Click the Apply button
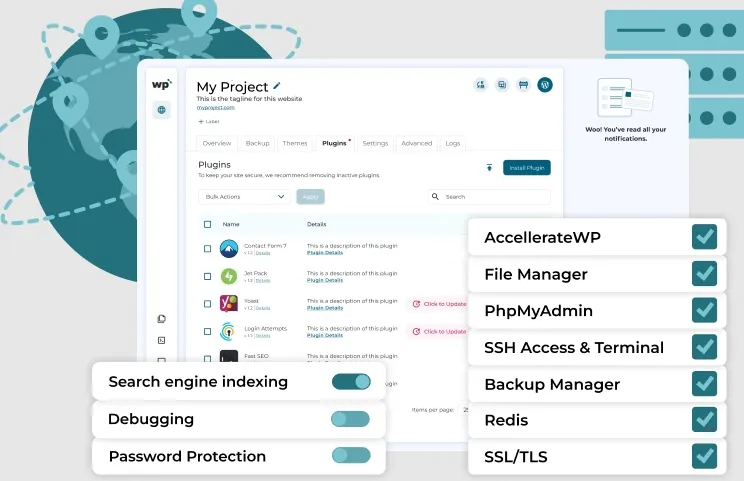The image size is (744, 481). point(310,196)
